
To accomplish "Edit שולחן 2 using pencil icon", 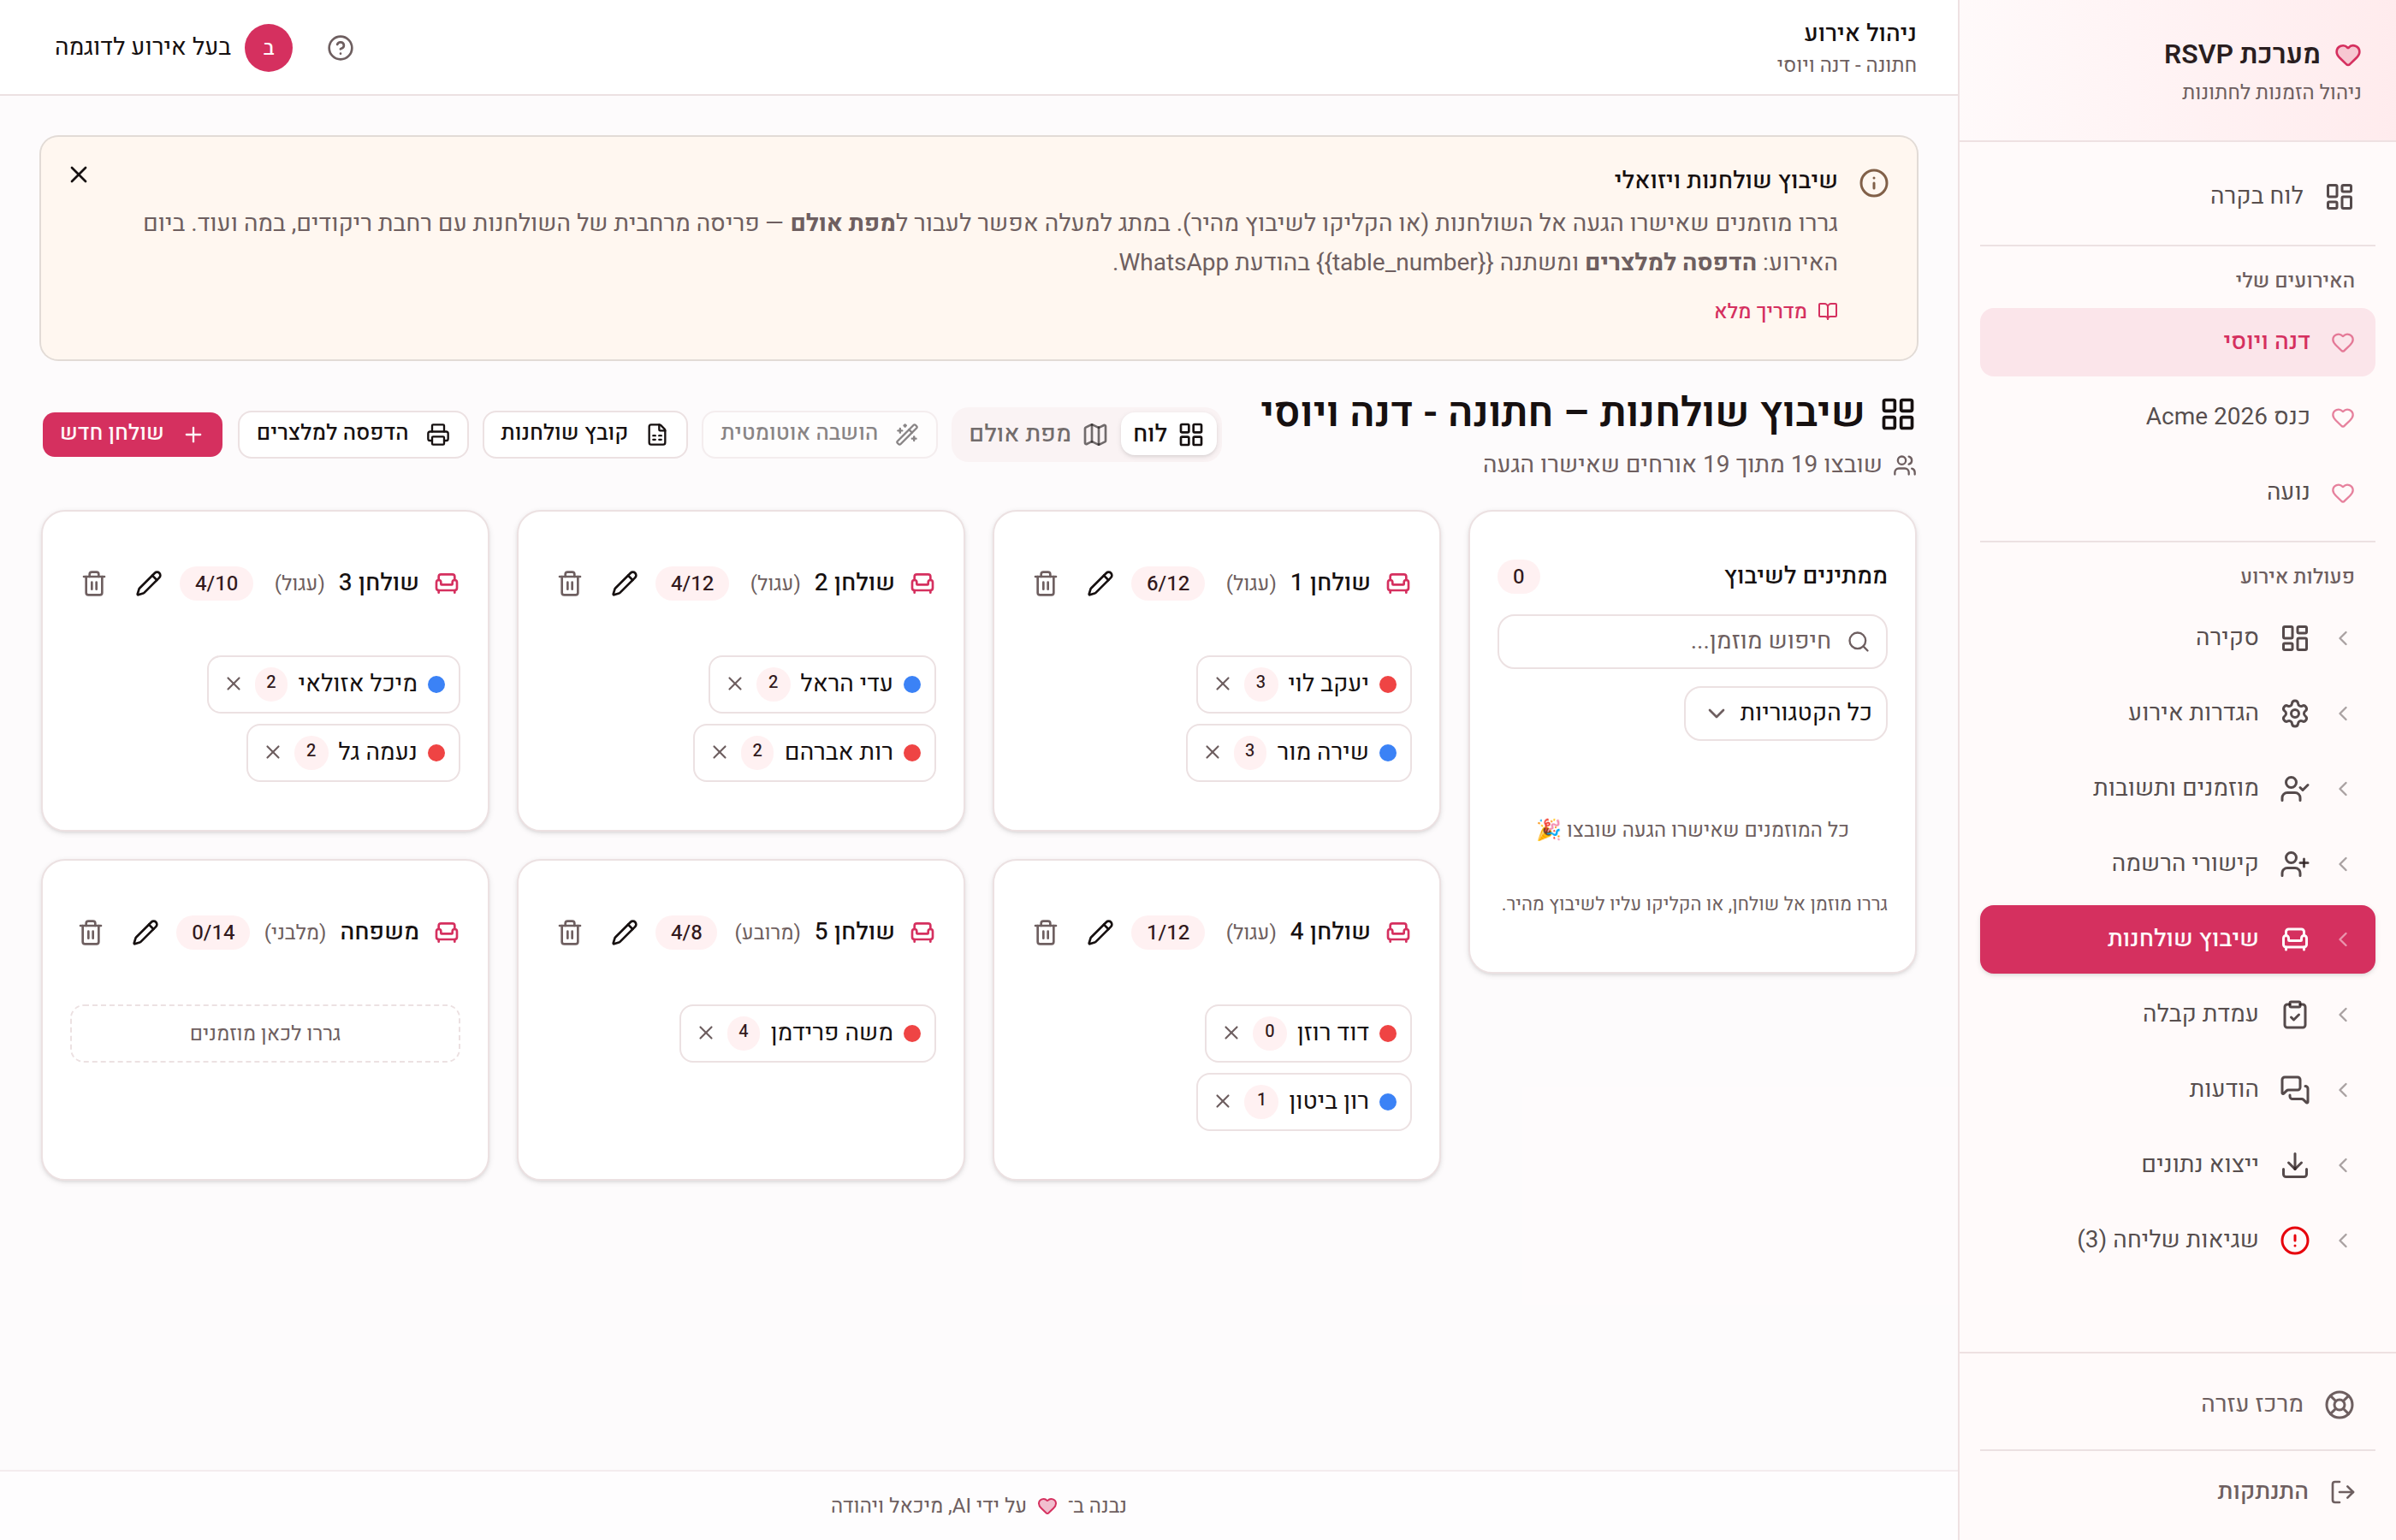I will click(624, 583).
